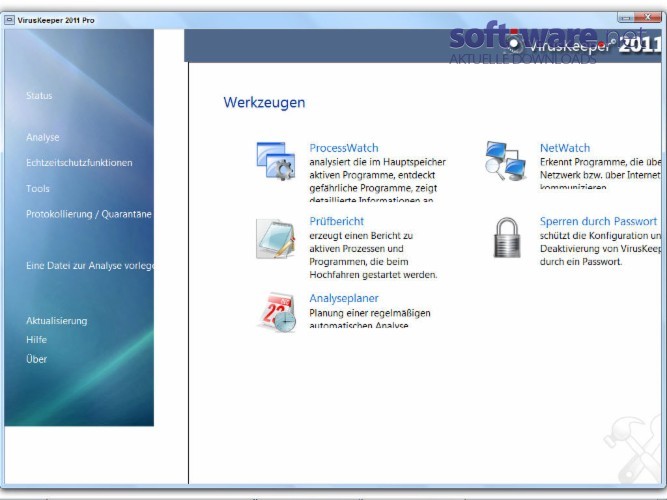The height and width of the screenshot is (500, 667).
Task: Open Sperren durch Passwort link
Action: 599,221
